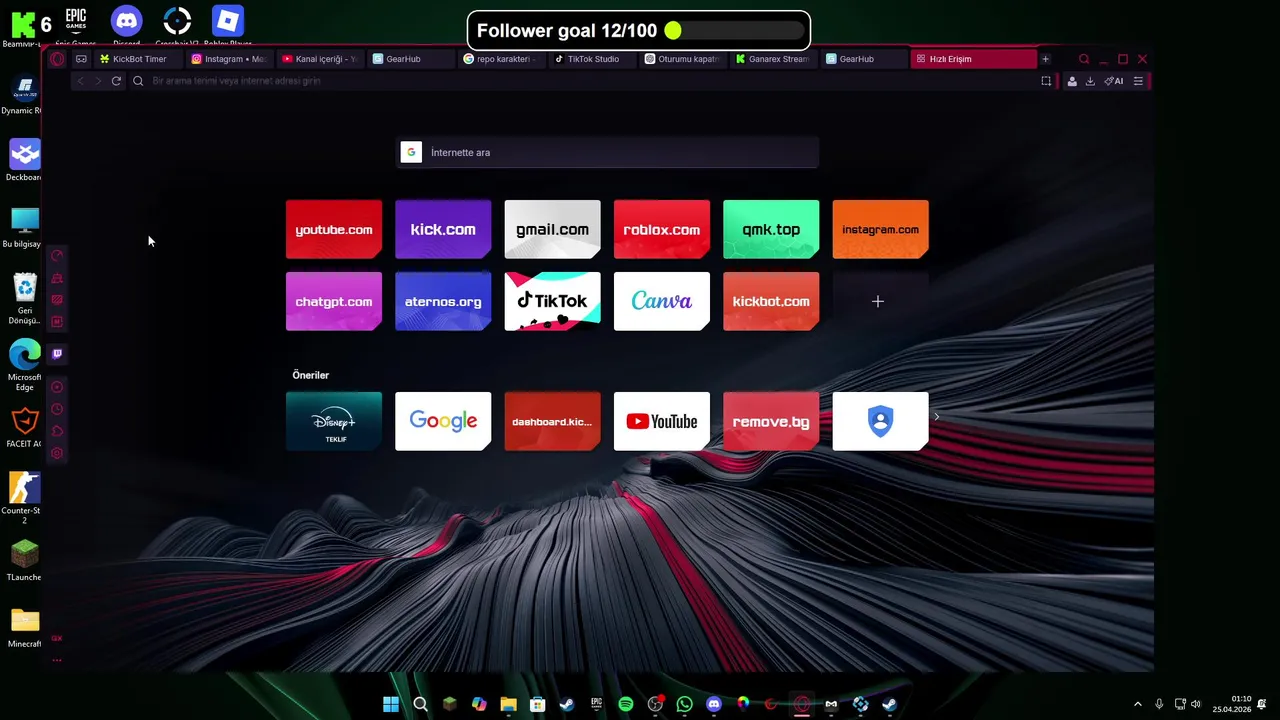Click the tab search magnifier icon
The width and height of the screenshot is (1280, 720).
pyautogui.click(x=1083, y=59)
